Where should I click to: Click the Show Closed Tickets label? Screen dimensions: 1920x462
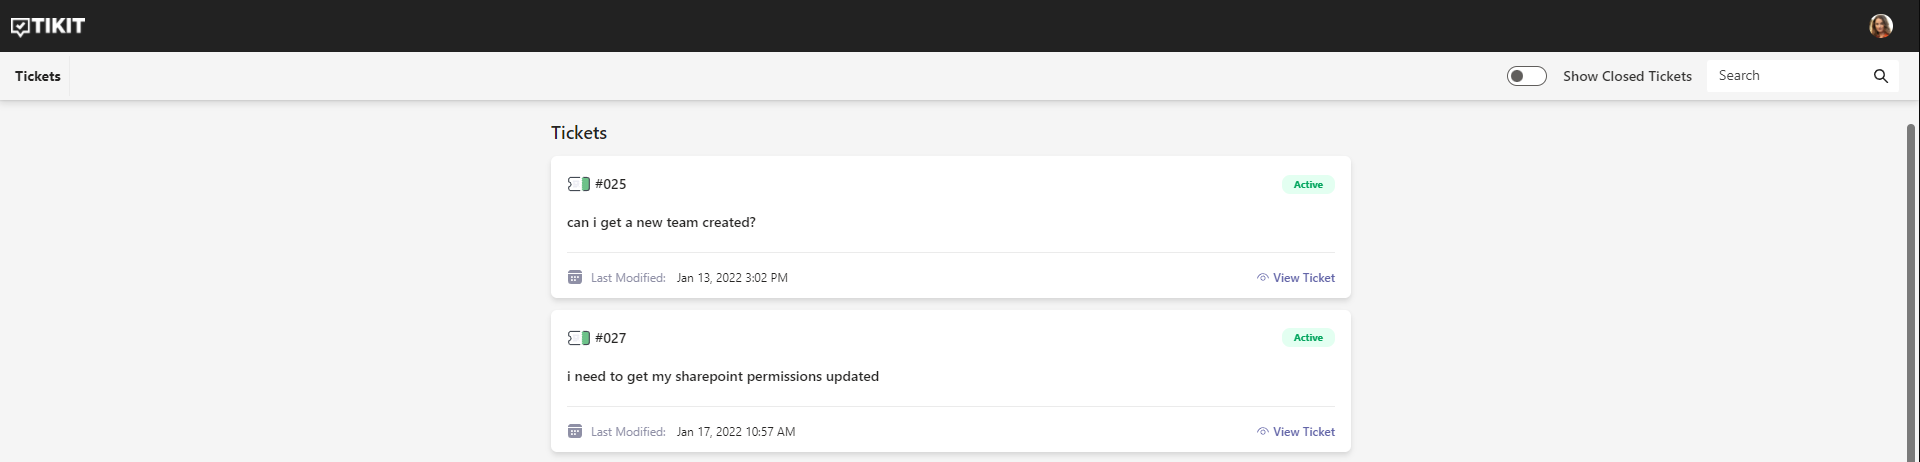click(x=1627, y=76)
